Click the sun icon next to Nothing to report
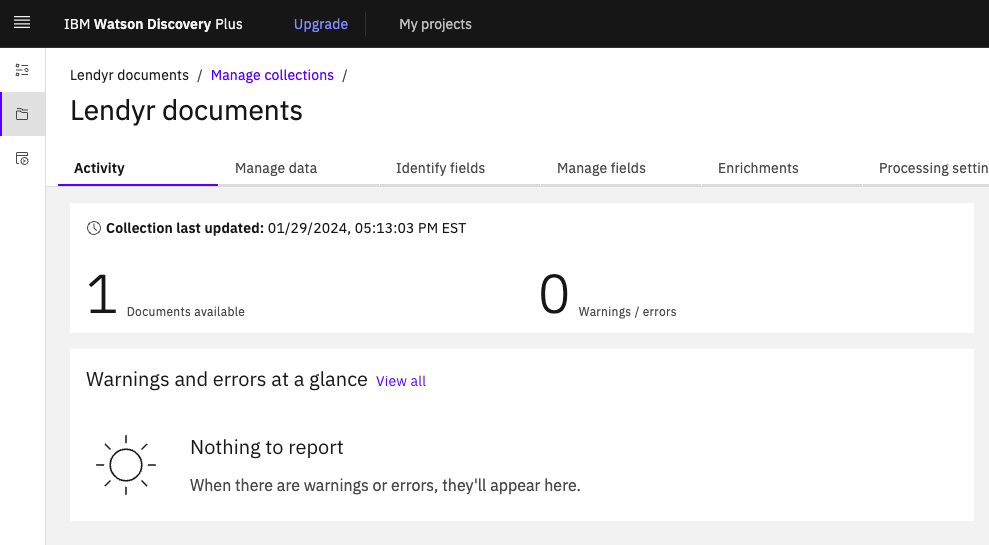The image size is (989, 545). click(126, 465)
